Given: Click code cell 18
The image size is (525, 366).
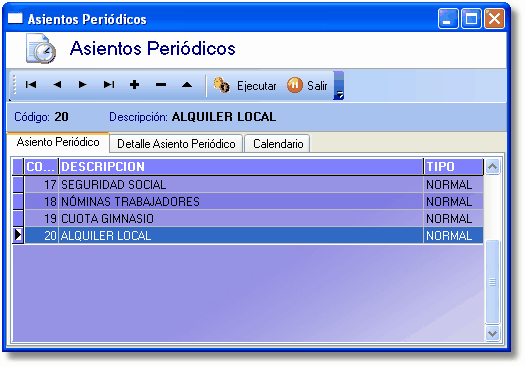Looking at the screenshot, I should tap(42, 202).
